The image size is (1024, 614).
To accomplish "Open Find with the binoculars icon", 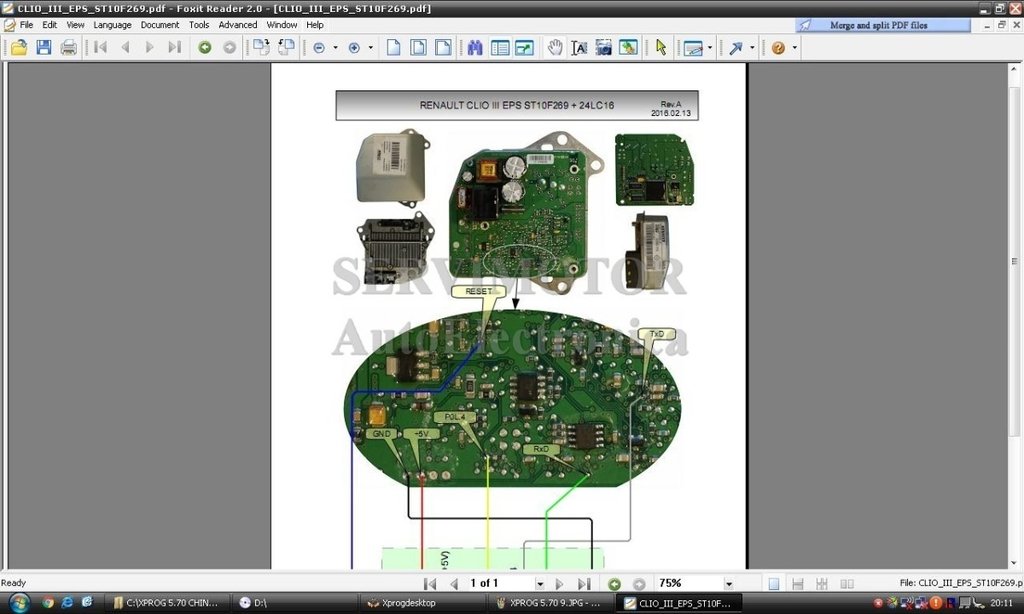I will click(475, 48).
